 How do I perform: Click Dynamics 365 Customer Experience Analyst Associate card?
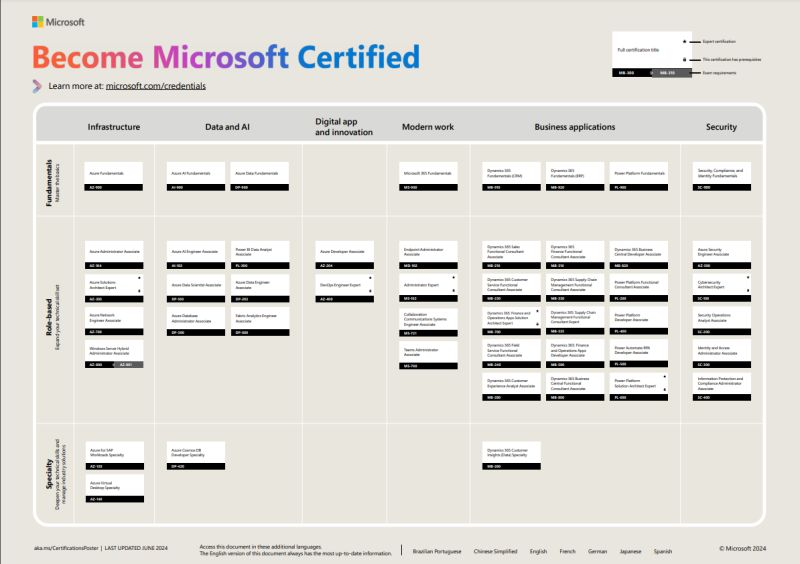[x=511, y=386]
